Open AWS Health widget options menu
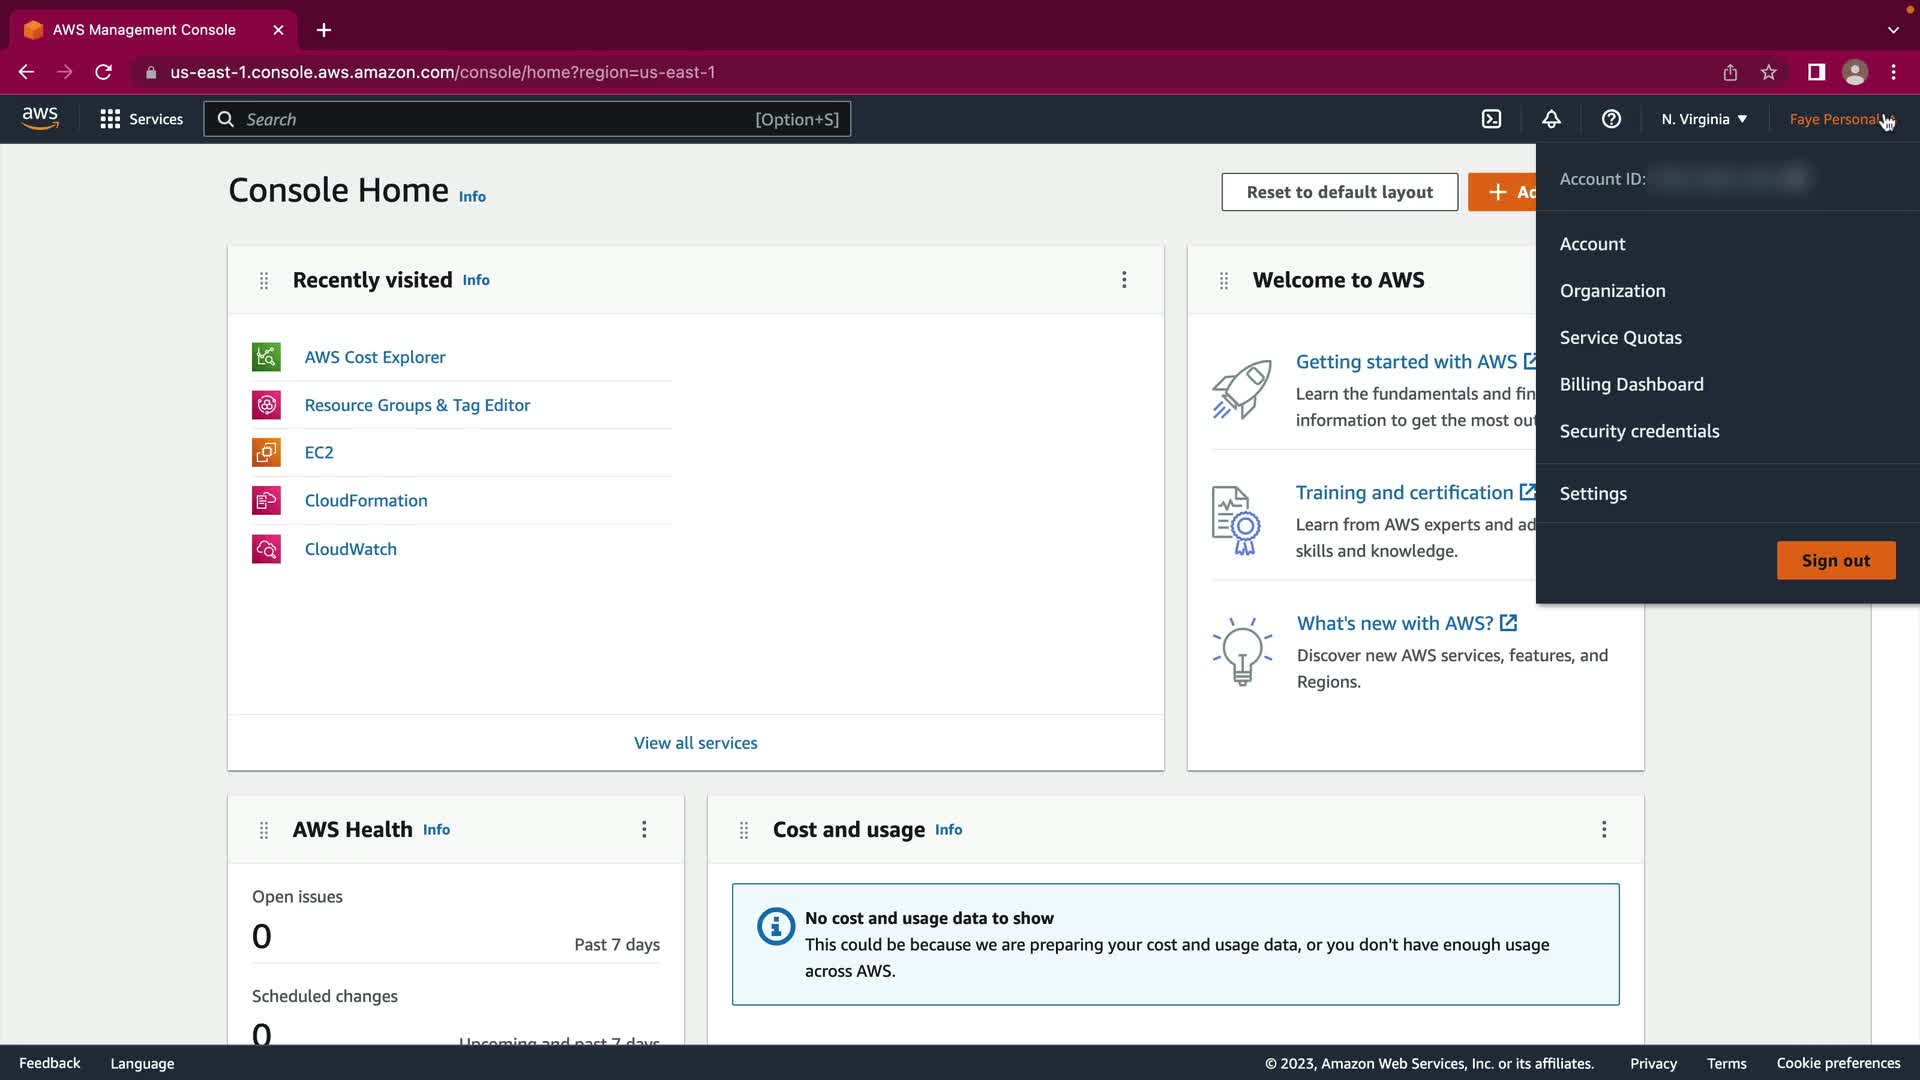Screen dimensions: 1920x1080 644,830
